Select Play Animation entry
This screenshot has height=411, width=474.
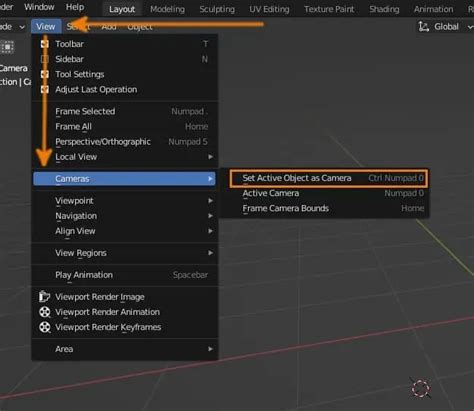click(125, 275)
